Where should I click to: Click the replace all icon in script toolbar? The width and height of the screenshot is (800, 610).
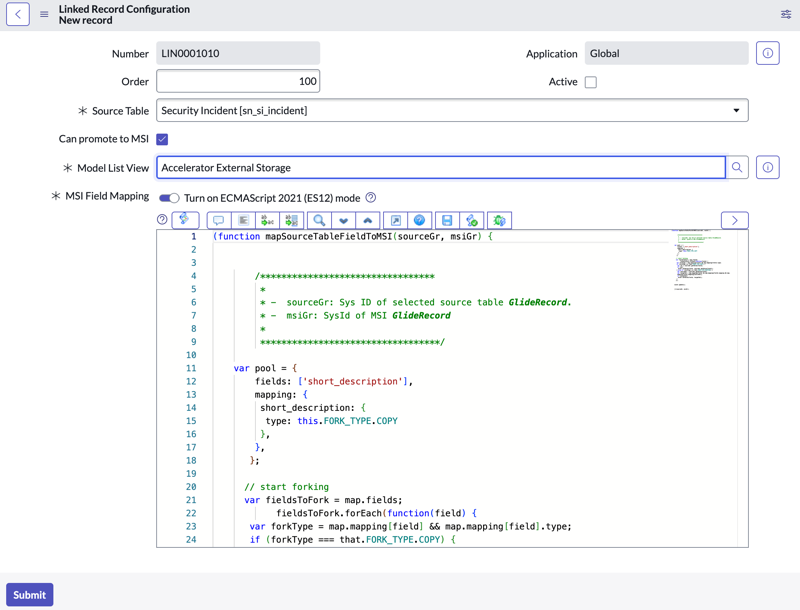292,220
